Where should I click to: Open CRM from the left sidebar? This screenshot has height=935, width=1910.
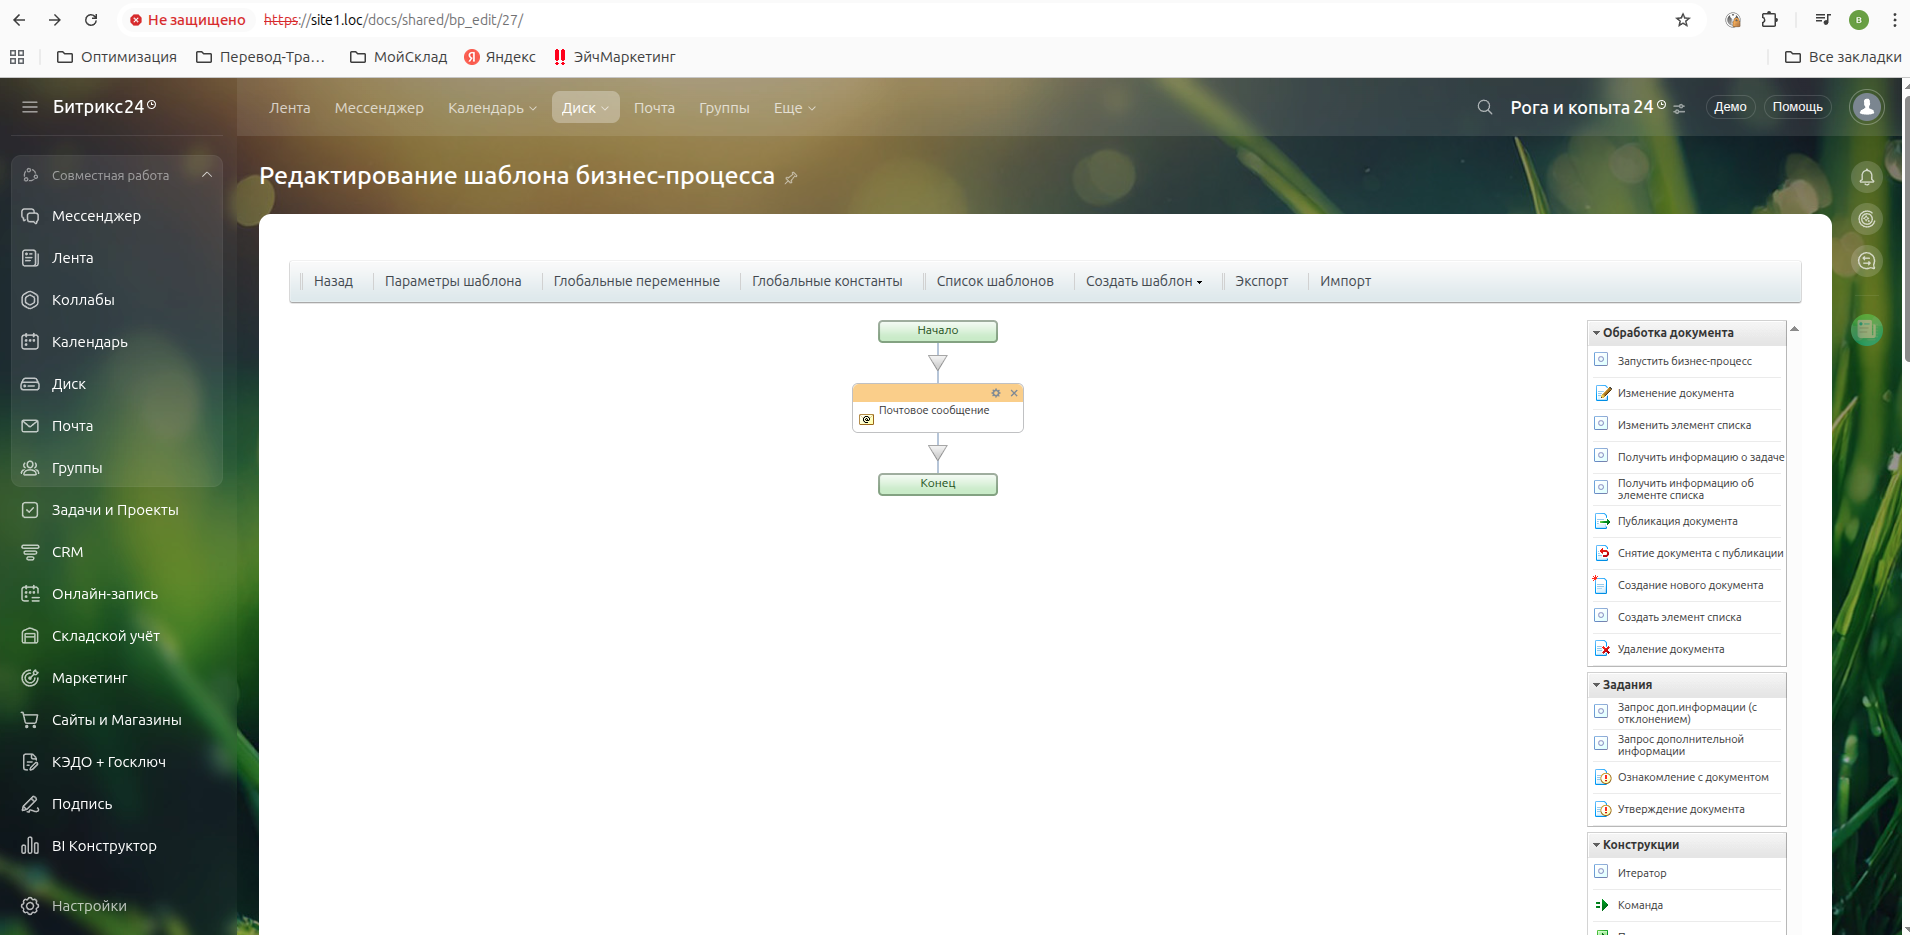pyautogui.click(x=67, y=552)
